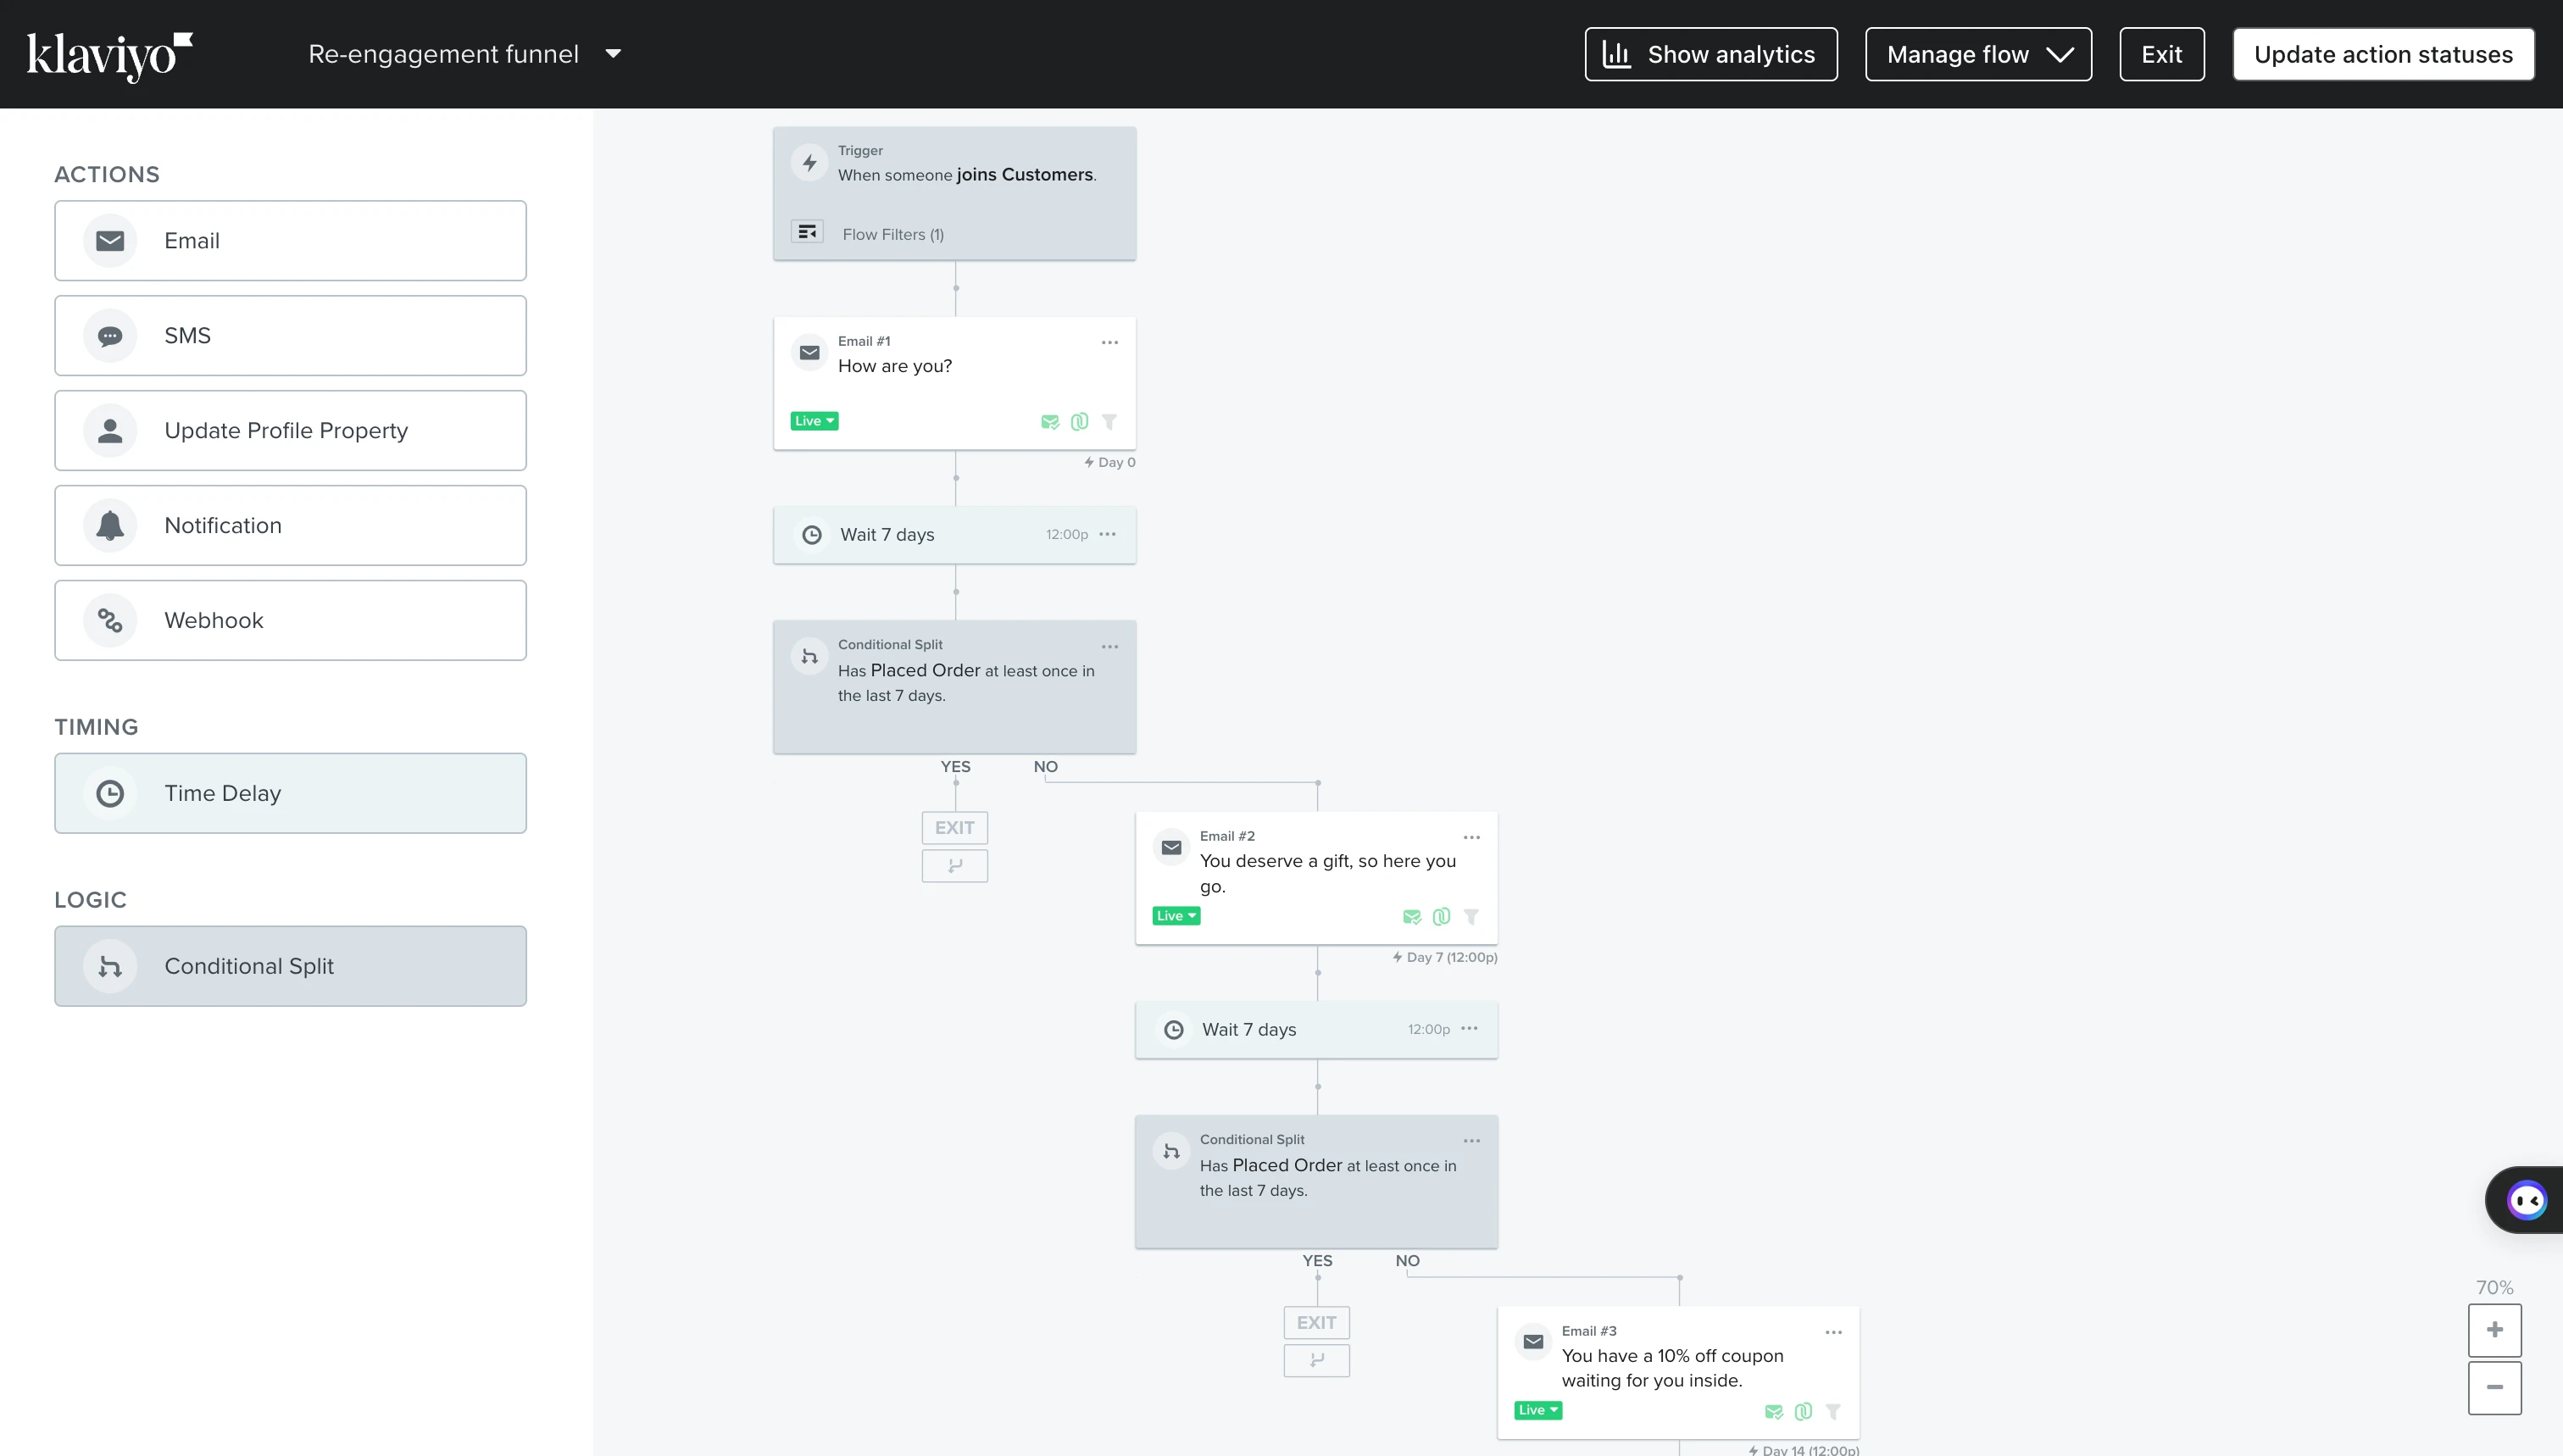Click UTM tracking icon on Email #3
This screenshot has height=1456, width=2563.
click(x=1804, y=1412)
